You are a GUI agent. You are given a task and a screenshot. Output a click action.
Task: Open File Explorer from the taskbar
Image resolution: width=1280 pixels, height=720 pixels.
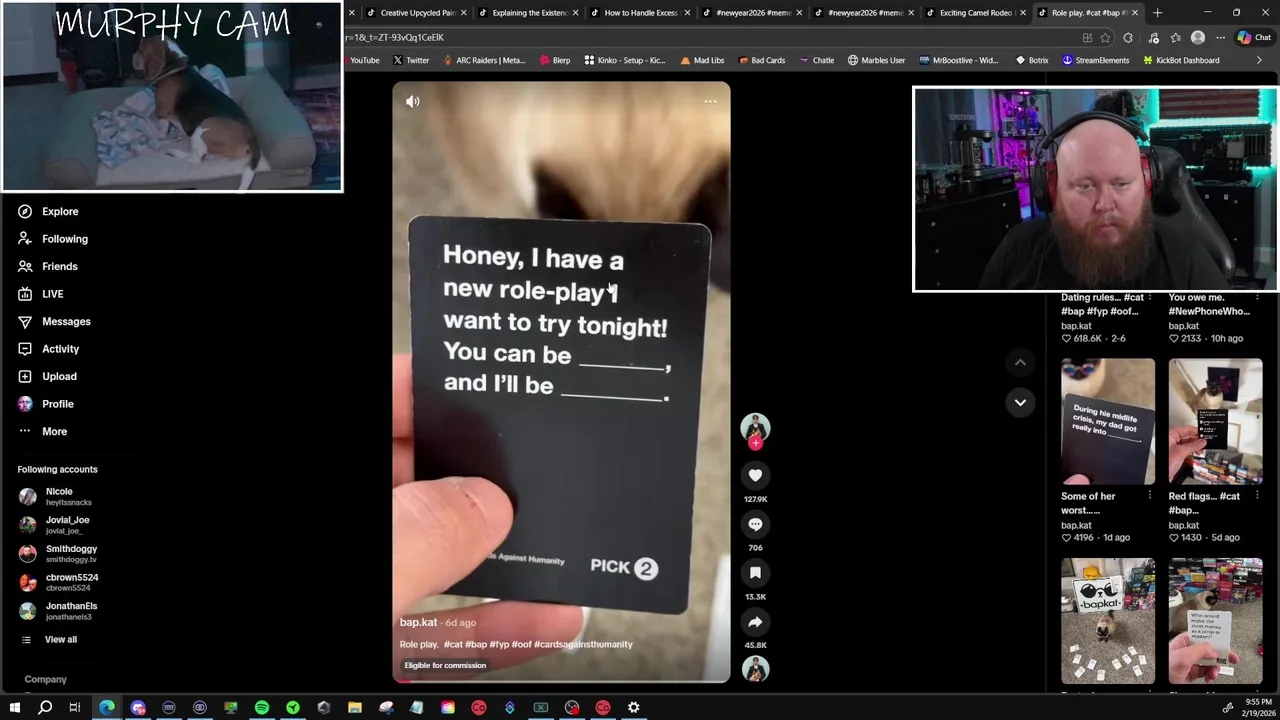(355, 708)
